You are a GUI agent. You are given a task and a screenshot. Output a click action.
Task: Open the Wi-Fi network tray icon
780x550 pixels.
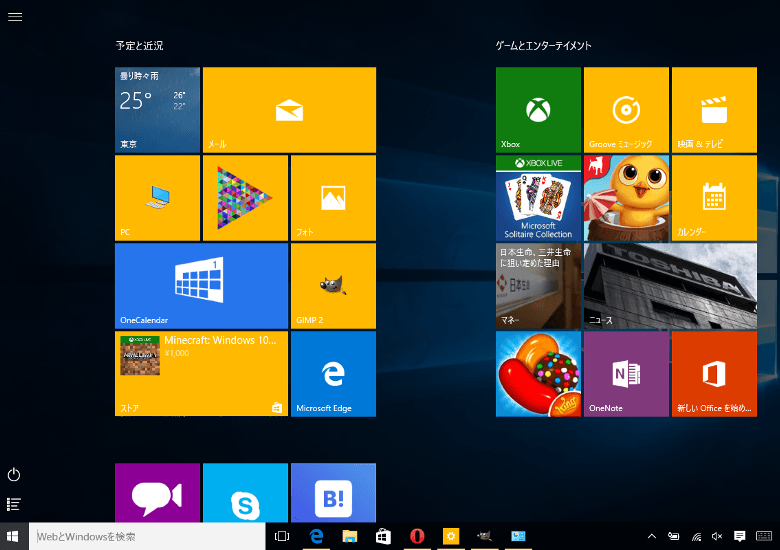click(x=696, y=536)
